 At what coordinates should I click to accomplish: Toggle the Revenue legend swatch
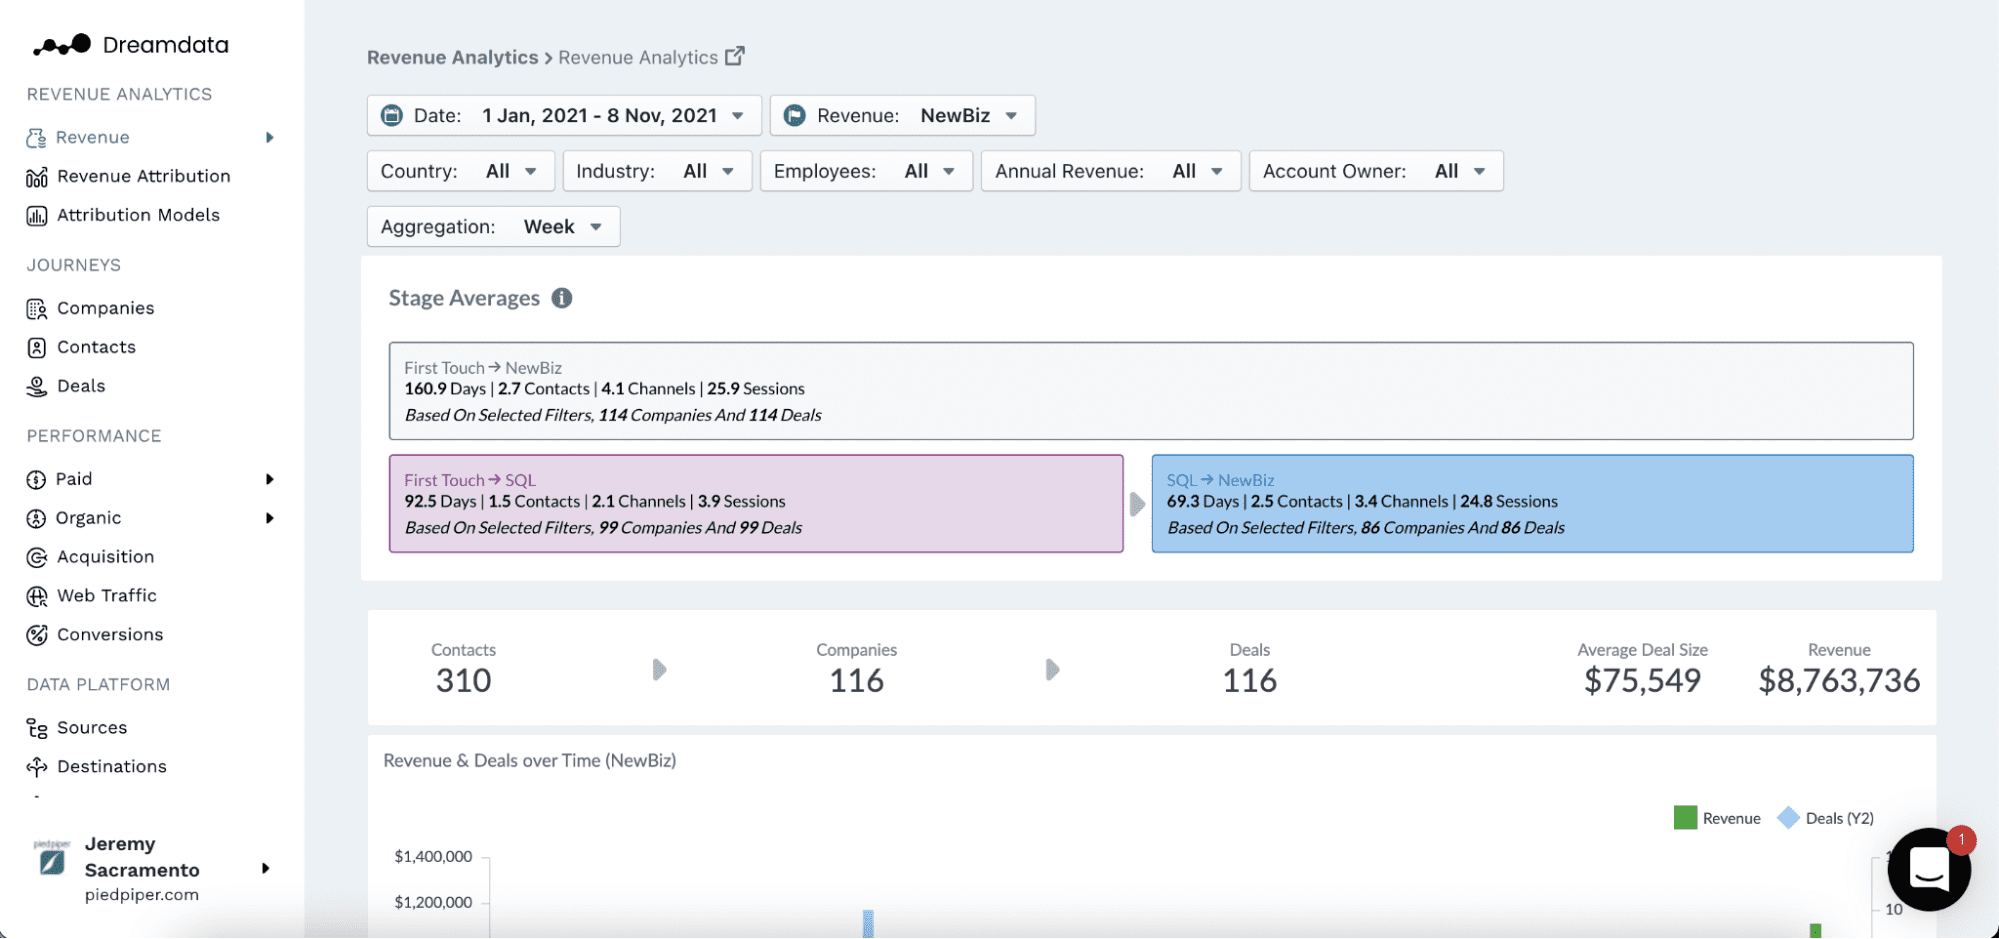[1685, 817]
